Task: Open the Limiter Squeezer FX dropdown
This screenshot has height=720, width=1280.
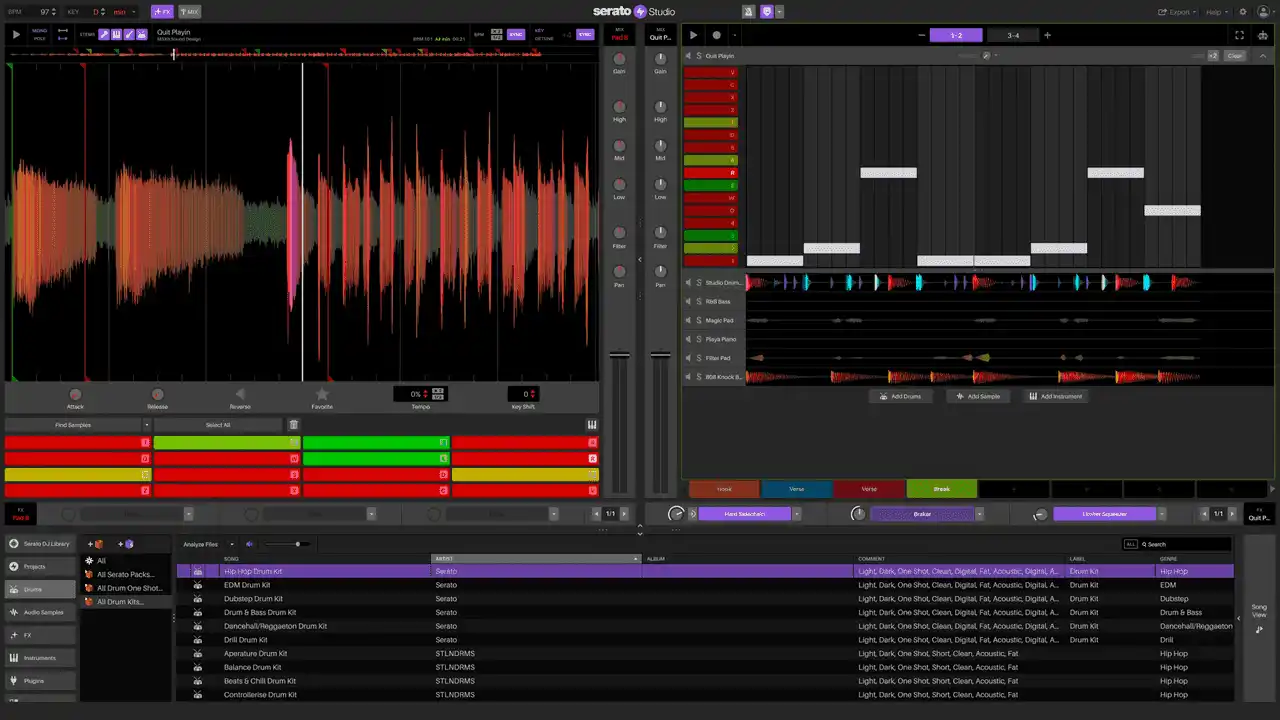Action: coord(1162,514)
